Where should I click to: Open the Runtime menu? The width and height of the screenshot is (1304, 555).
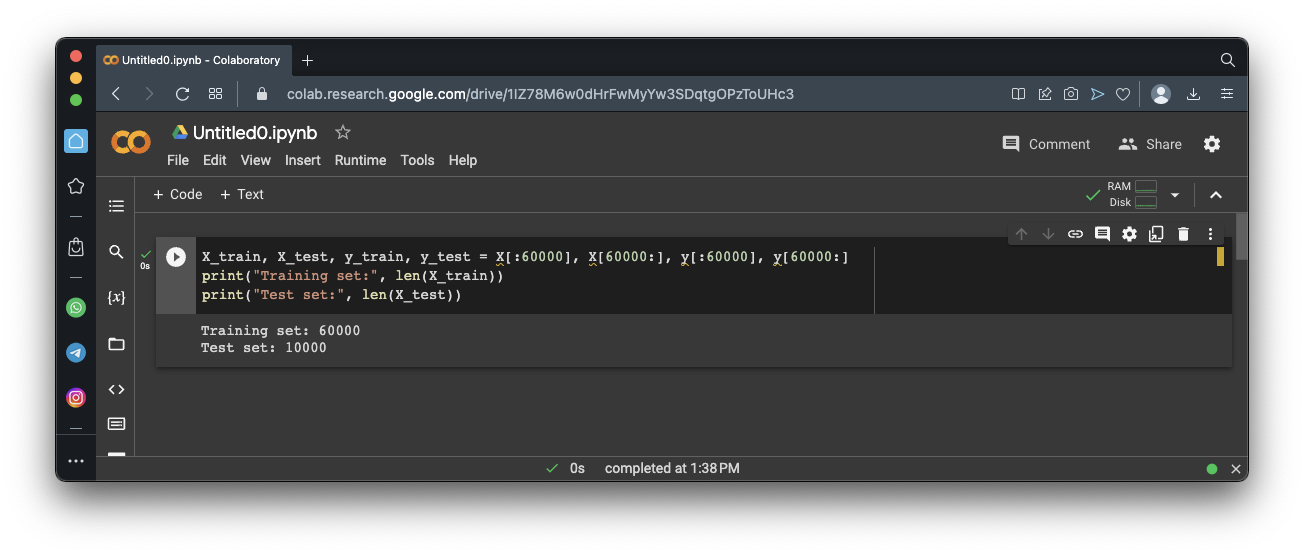click(x=360, y=160)
